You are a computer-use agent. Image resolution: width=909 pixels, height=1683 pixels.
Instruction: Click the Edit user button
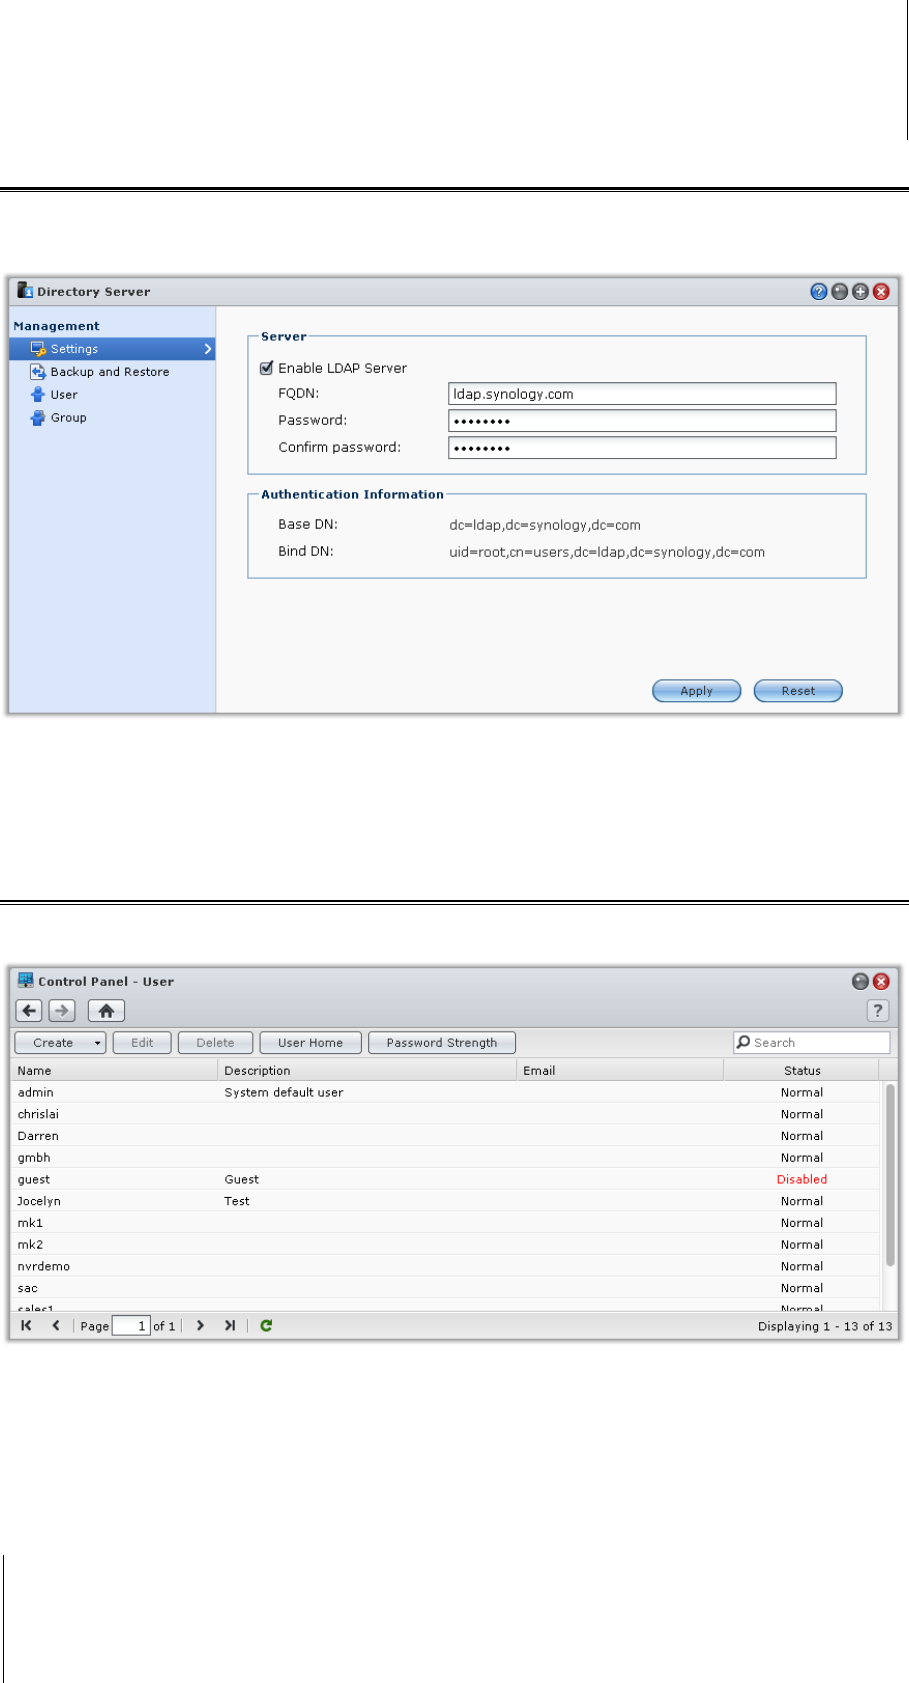pos(142,1043)
